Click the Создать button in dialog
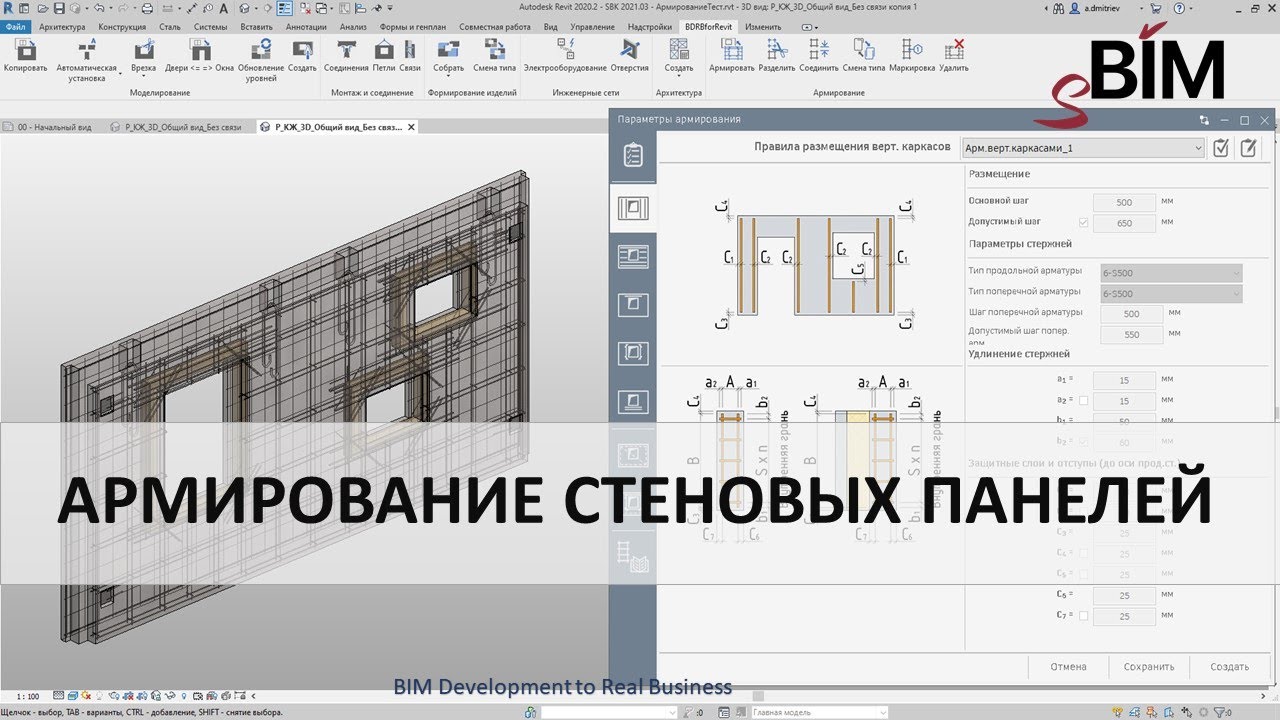This screenshot has width=1280, height=720. point(1229,667)
